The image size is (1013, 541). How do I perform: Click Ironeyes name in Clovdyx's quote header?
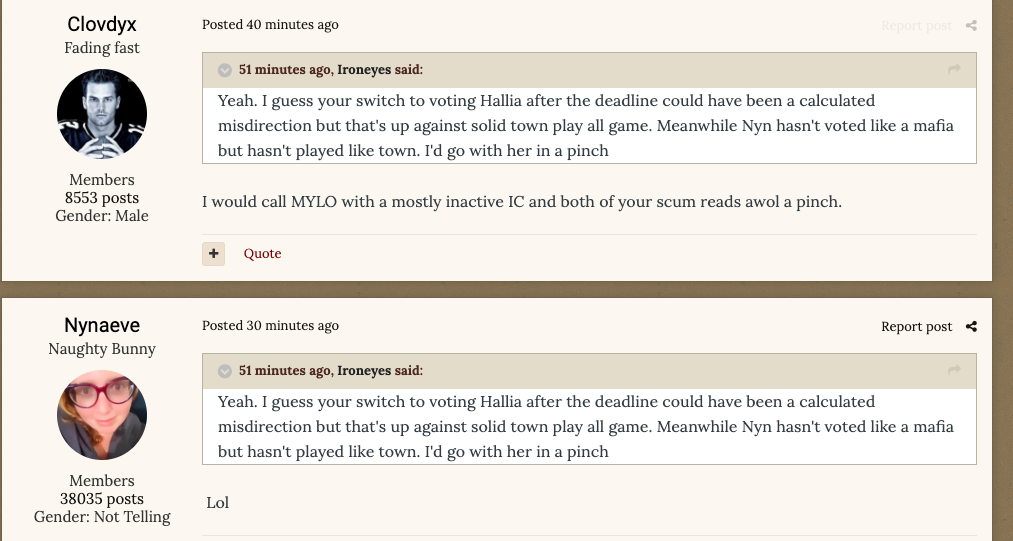point(364,70)
